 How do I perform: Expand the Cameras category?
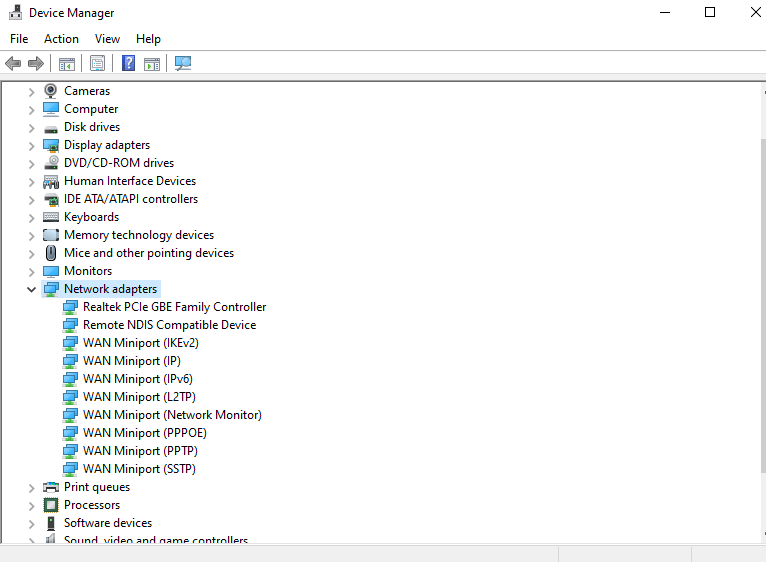(31, 91)
